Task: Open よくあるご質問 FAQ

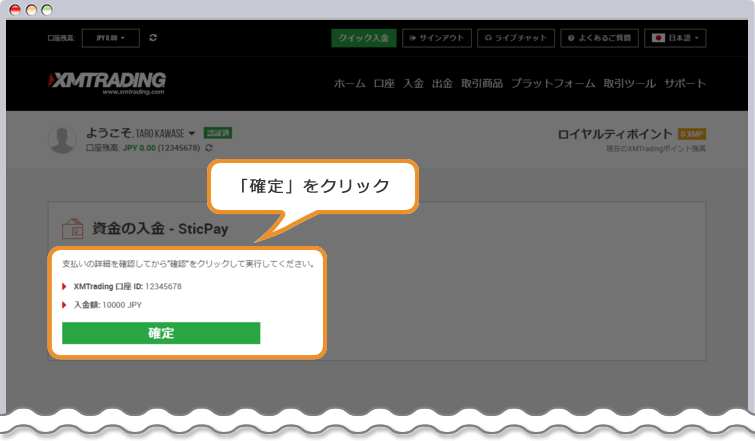Action: click(599, 38)
